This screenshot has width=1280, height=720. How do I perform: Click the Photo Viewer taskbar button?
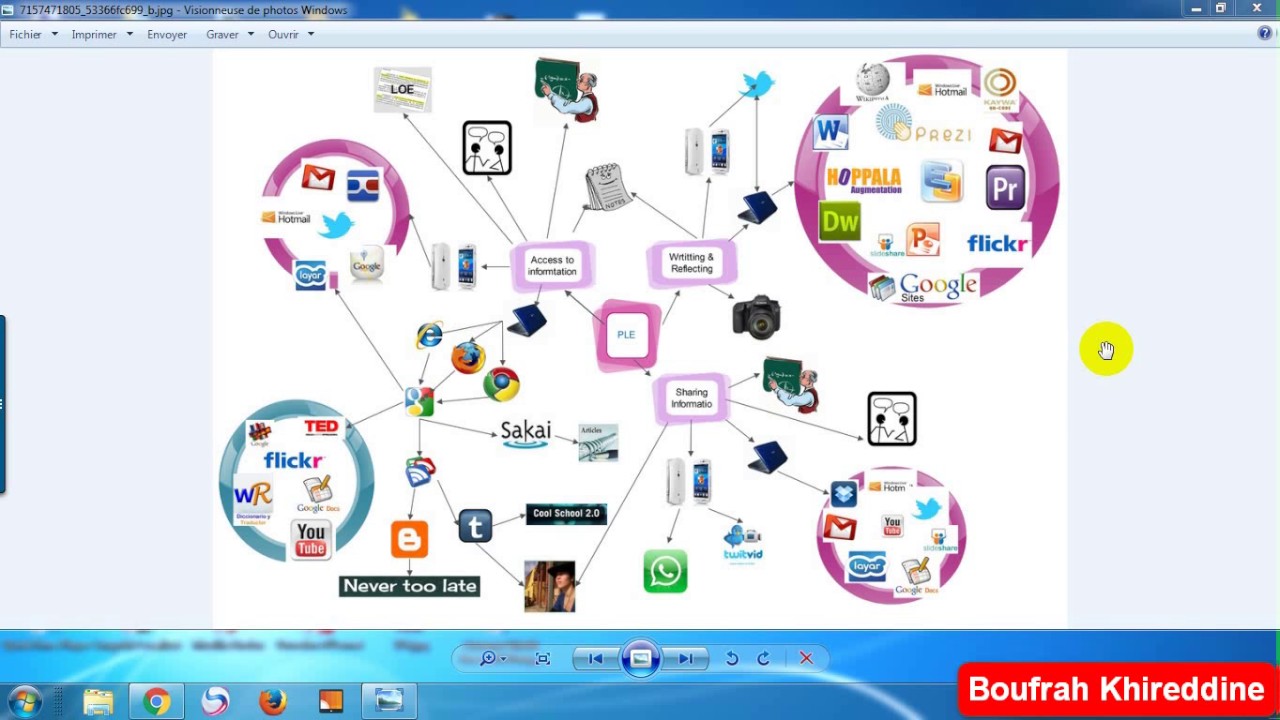click(x=389, y=702)
